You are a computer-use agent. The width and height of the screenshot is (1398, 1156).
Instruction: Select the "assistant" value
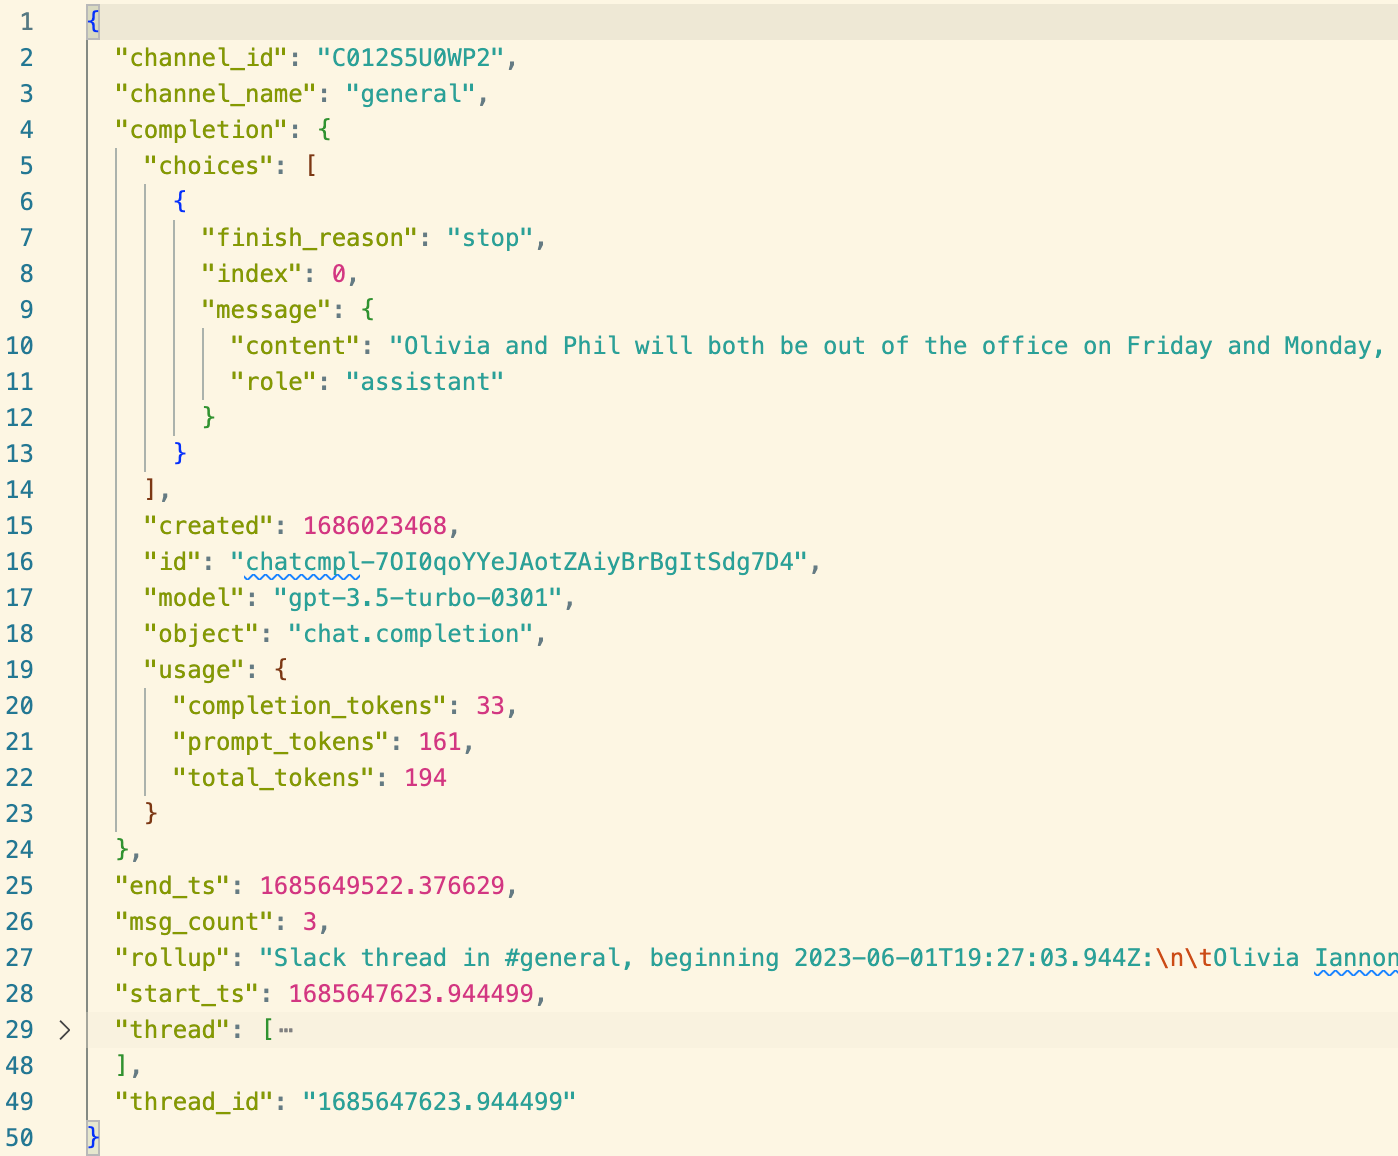[x=425, y=382]
